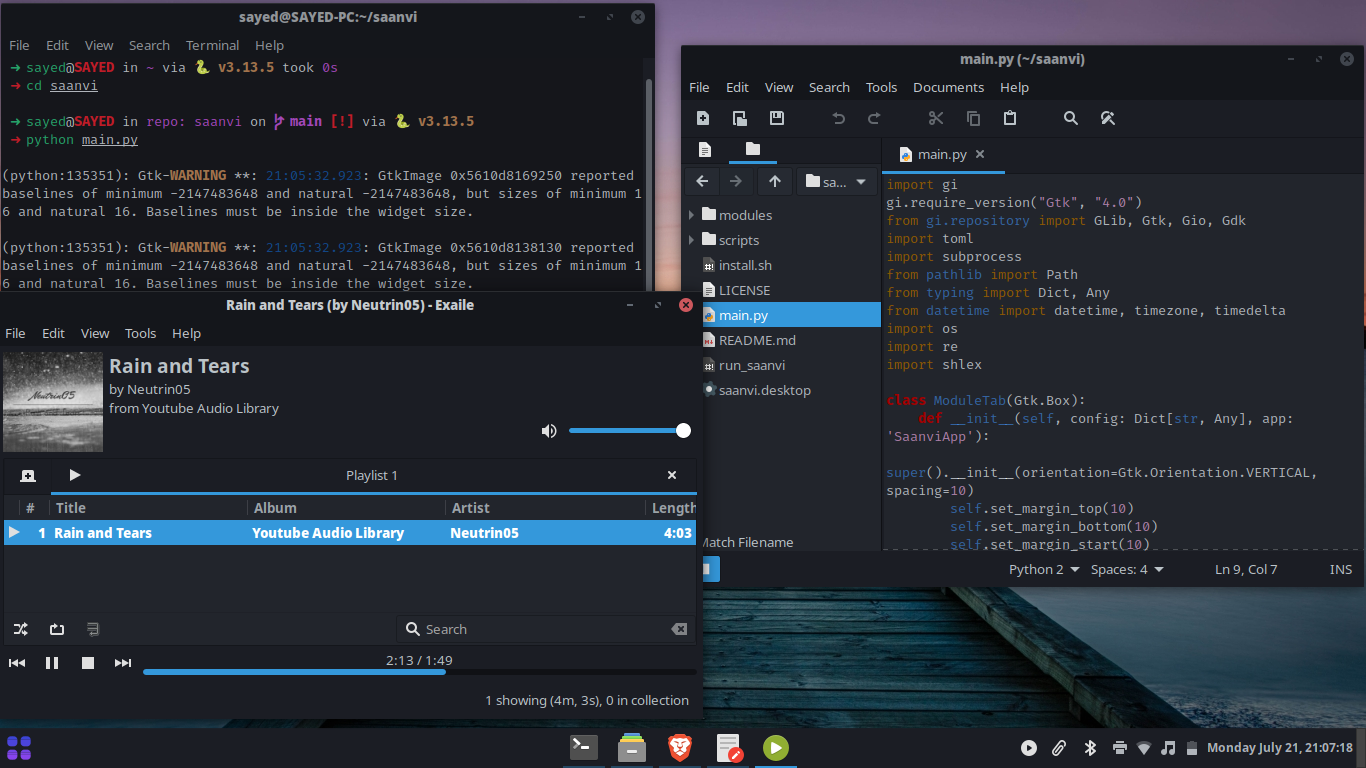This screenshot has height=768, width=1366.
Task: Open the Terminal menu in the terminal window
Action: pos(212,45)
